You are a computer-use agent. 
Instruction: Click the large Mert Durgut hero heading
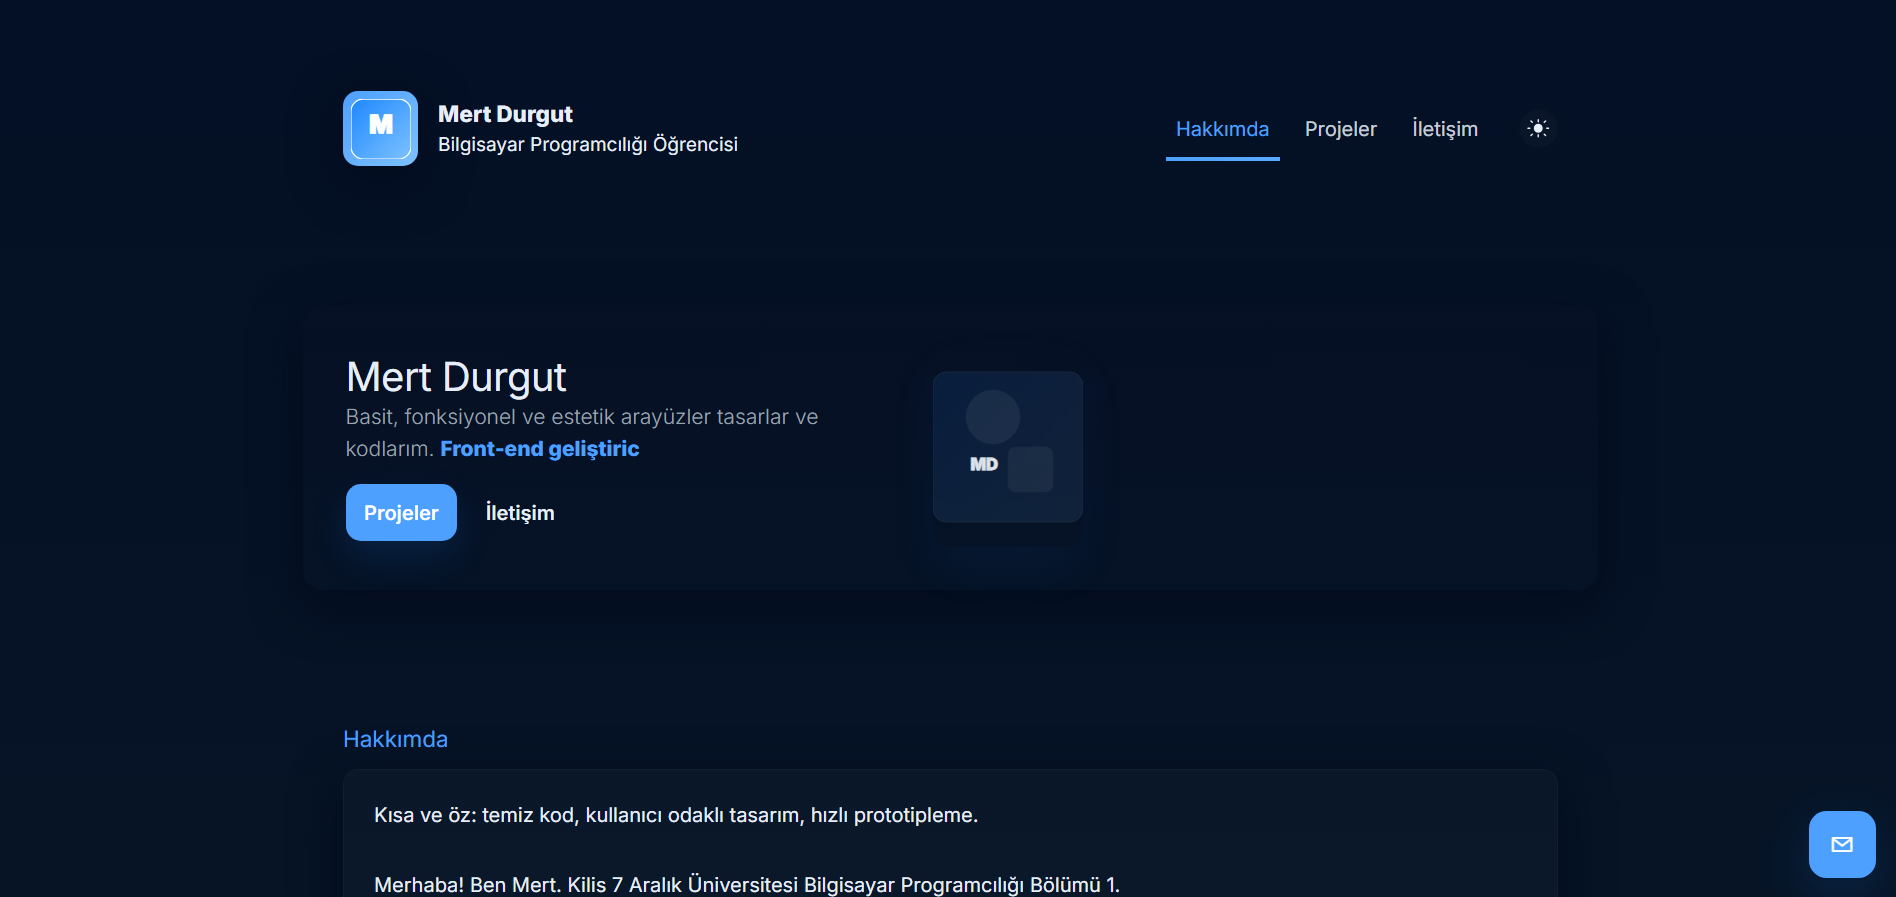(456, 377)
